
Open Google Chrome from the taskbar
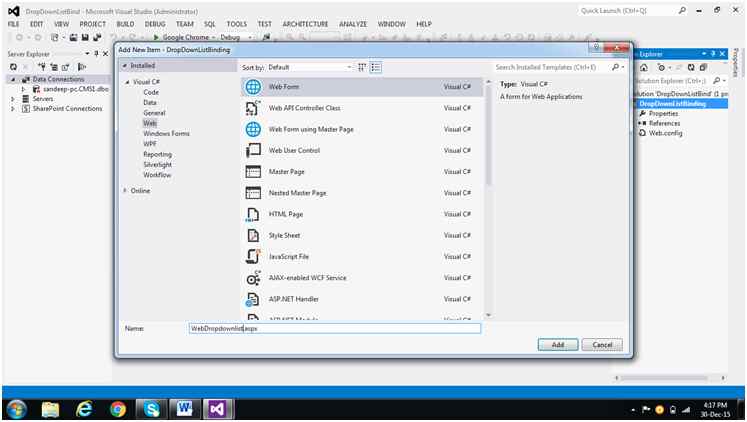click(118, 409)
